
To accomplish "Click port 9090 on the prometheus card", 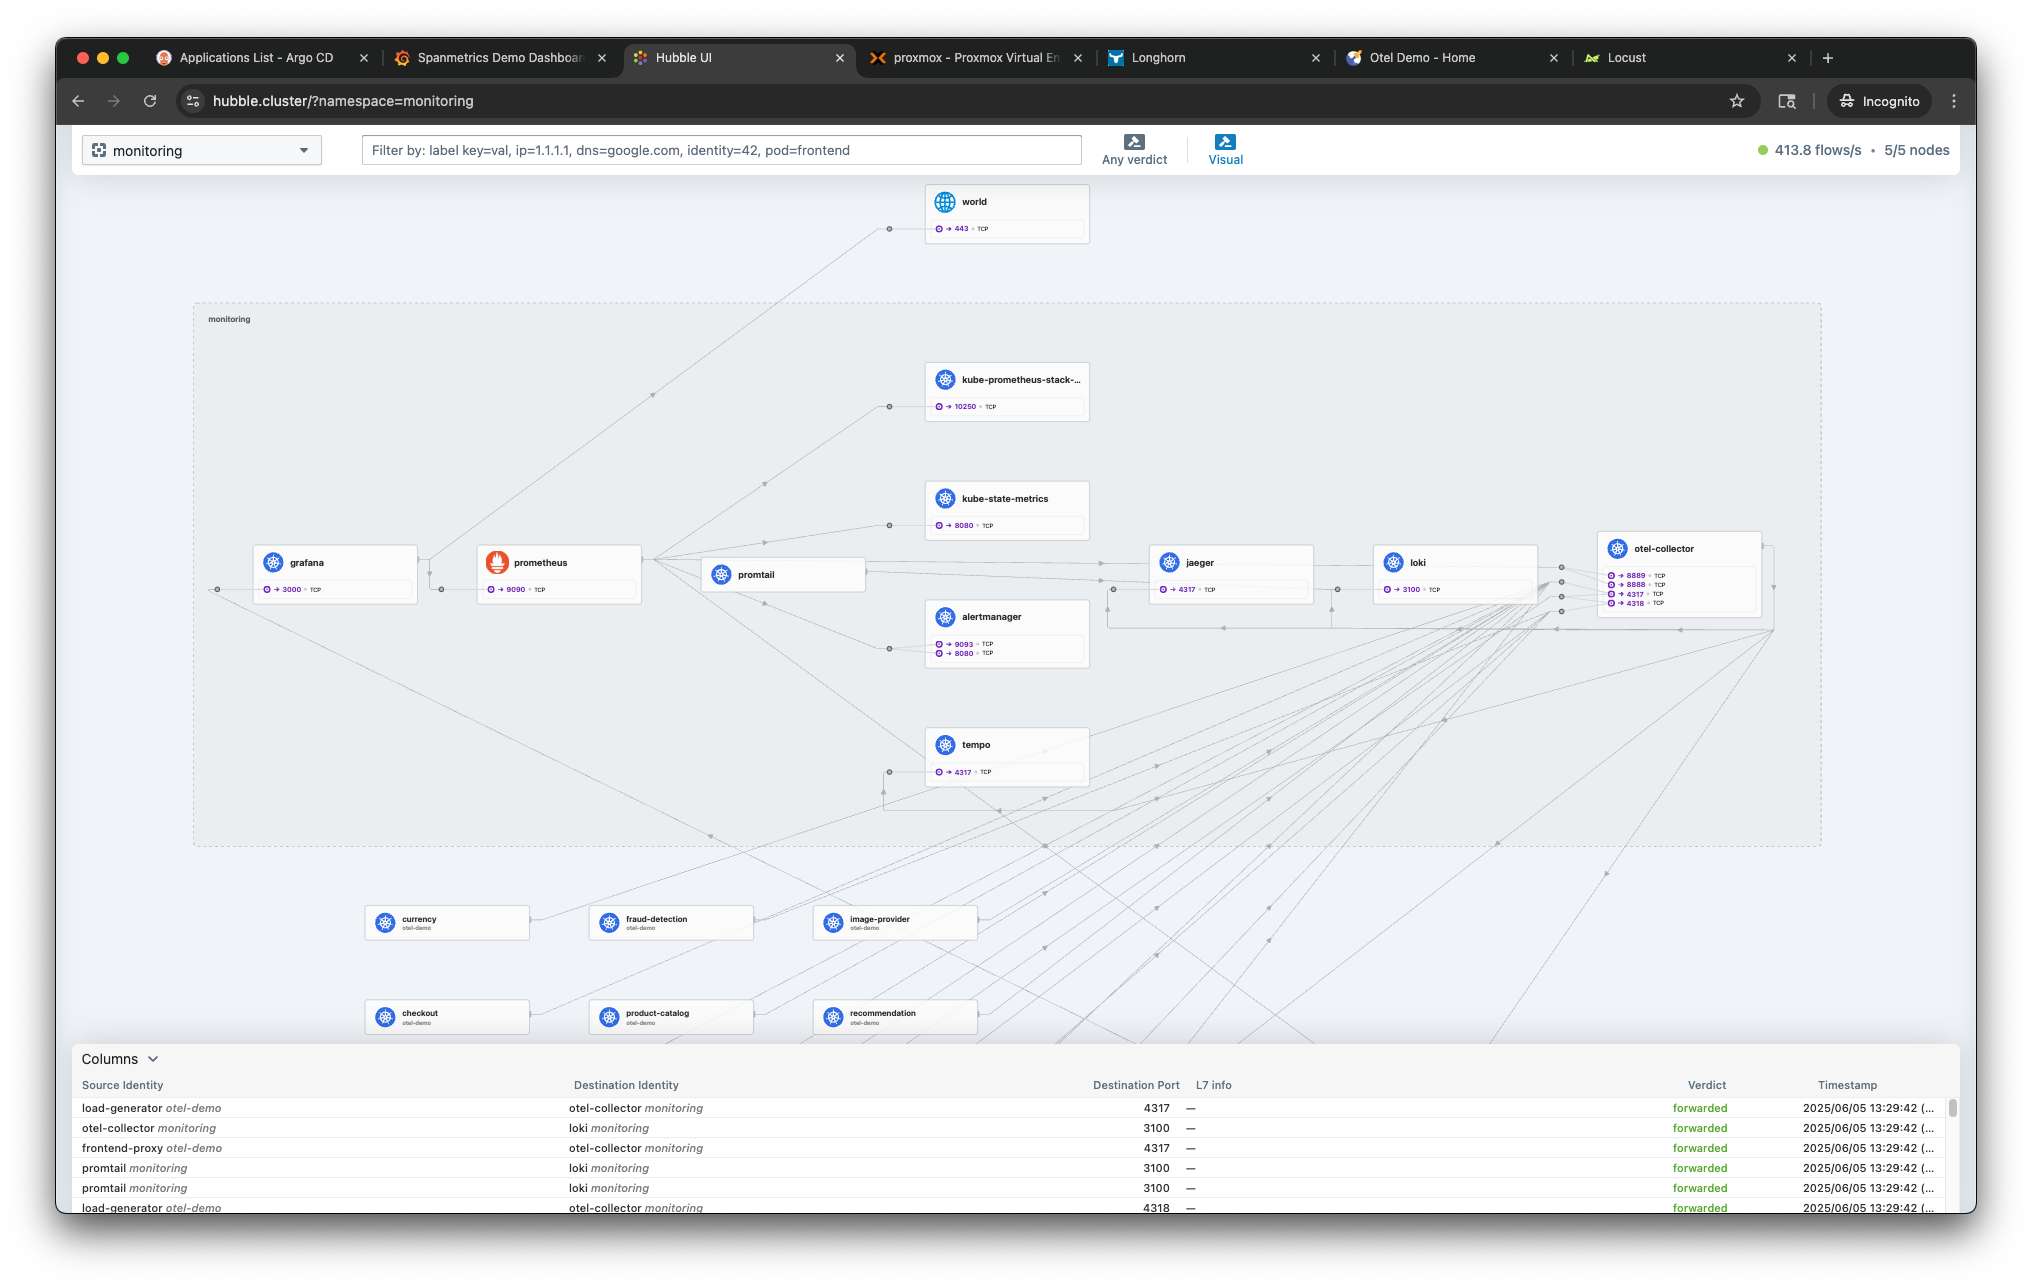I will (x=515, y=590).
